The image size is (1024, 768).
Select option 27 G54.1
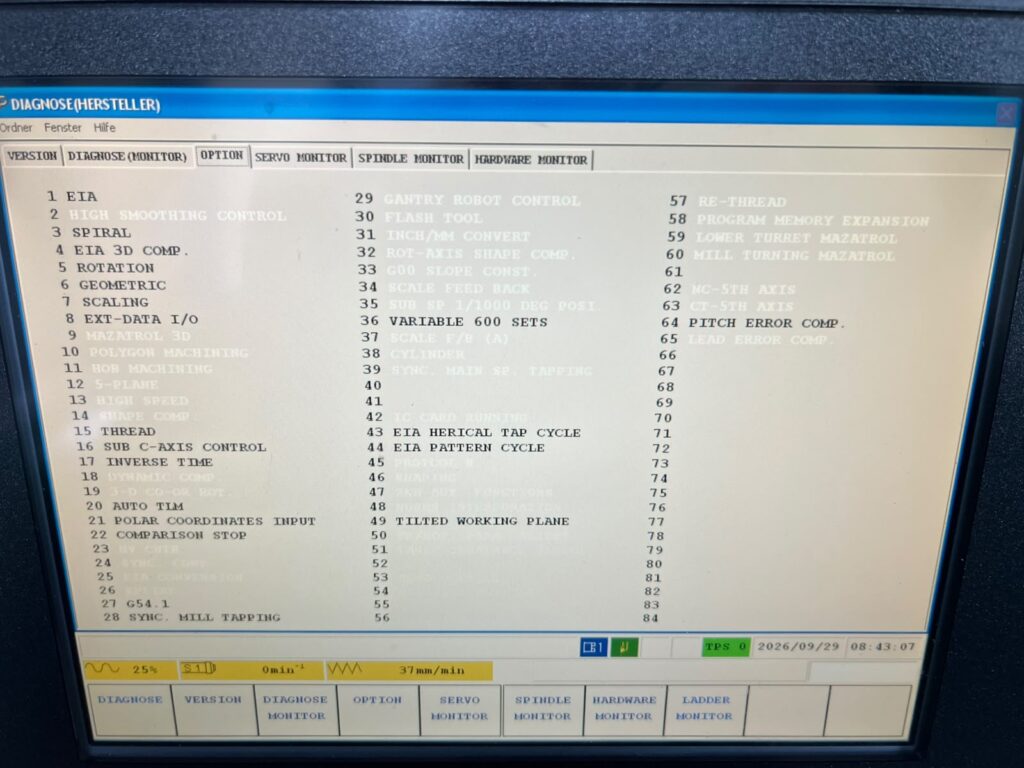[135, 603]
